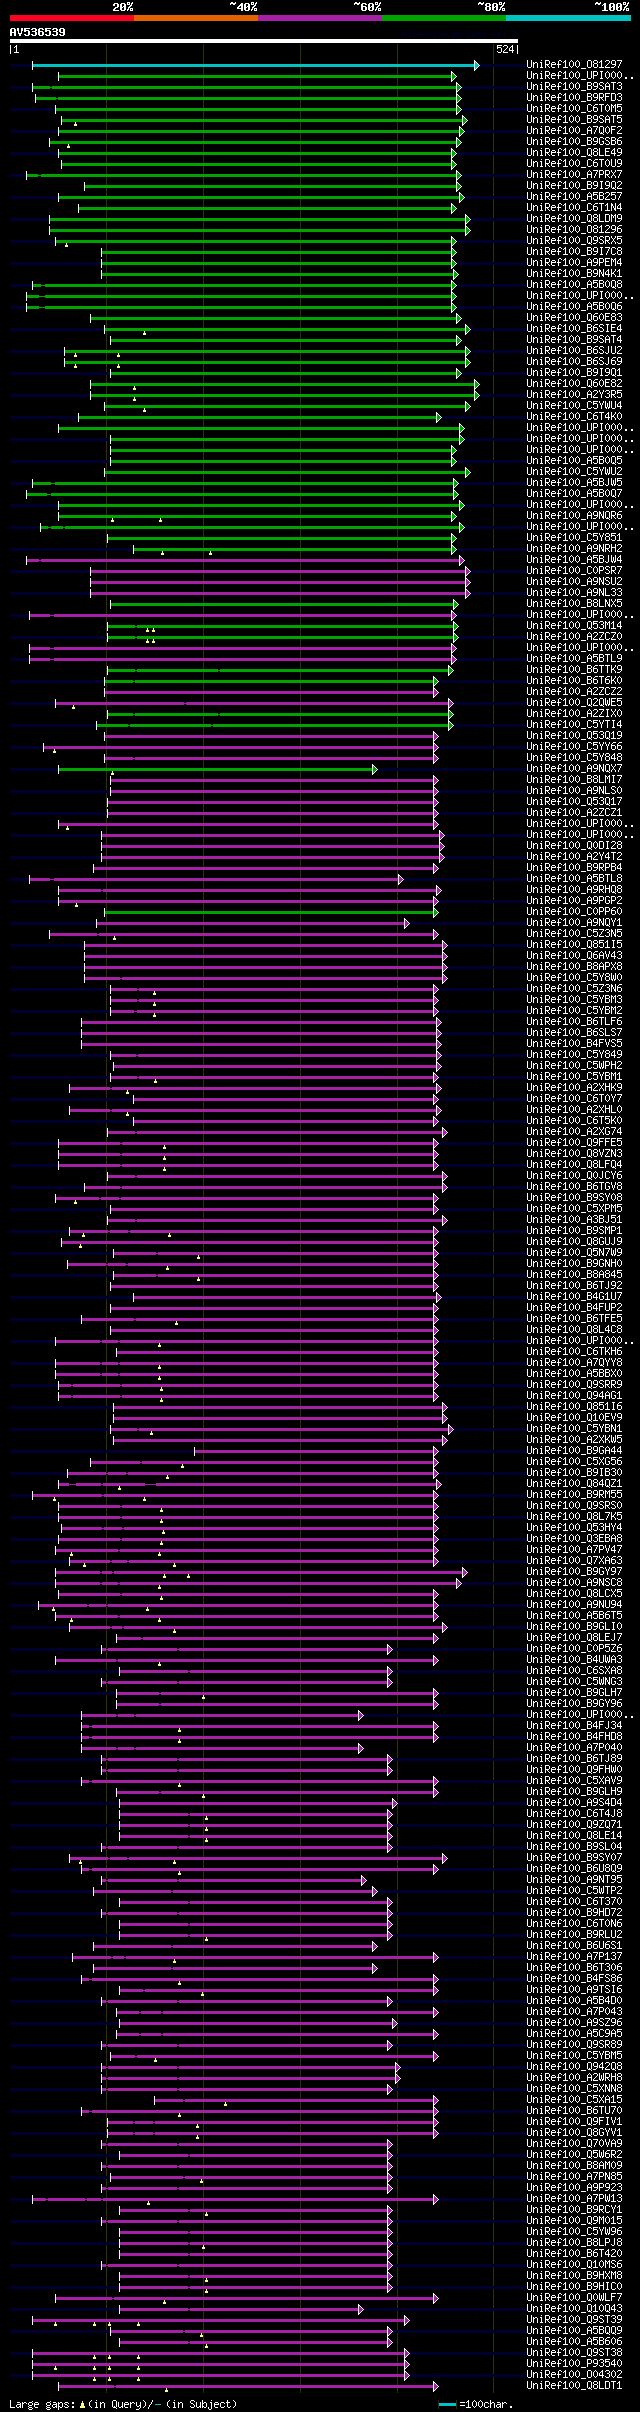Click label UniRef100_A9NSU2

click(574, 582)
